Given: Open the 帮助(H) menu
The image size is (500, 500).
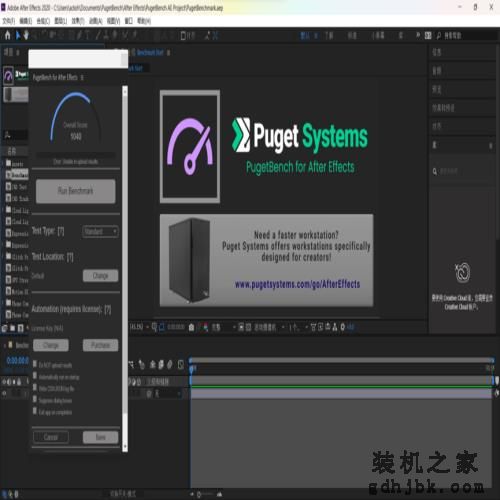Looking at the screenshot, I should coord(144,21).
